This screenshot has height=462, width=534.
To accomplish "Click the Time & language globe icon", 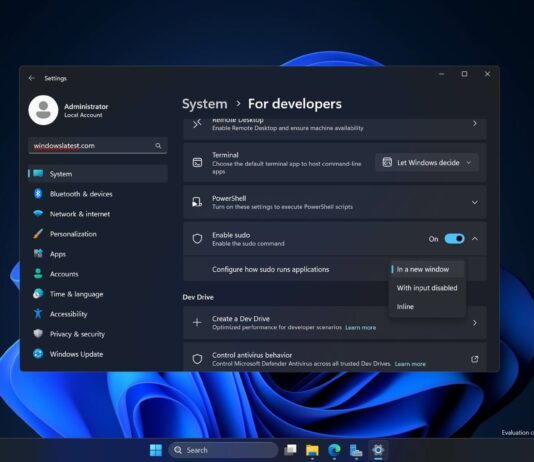I will [38, 294].
